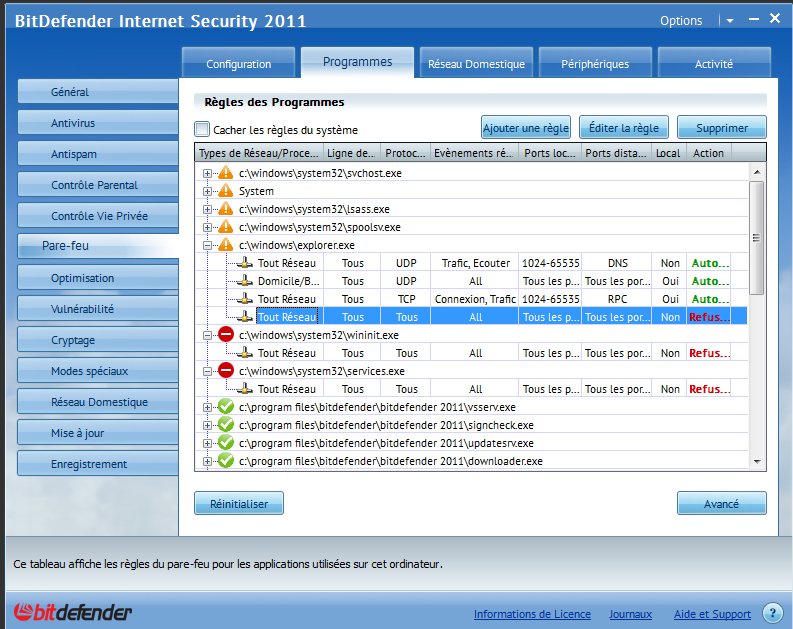
Task: Click the red deny icon beside services.exe
Action: pos(226,371)
